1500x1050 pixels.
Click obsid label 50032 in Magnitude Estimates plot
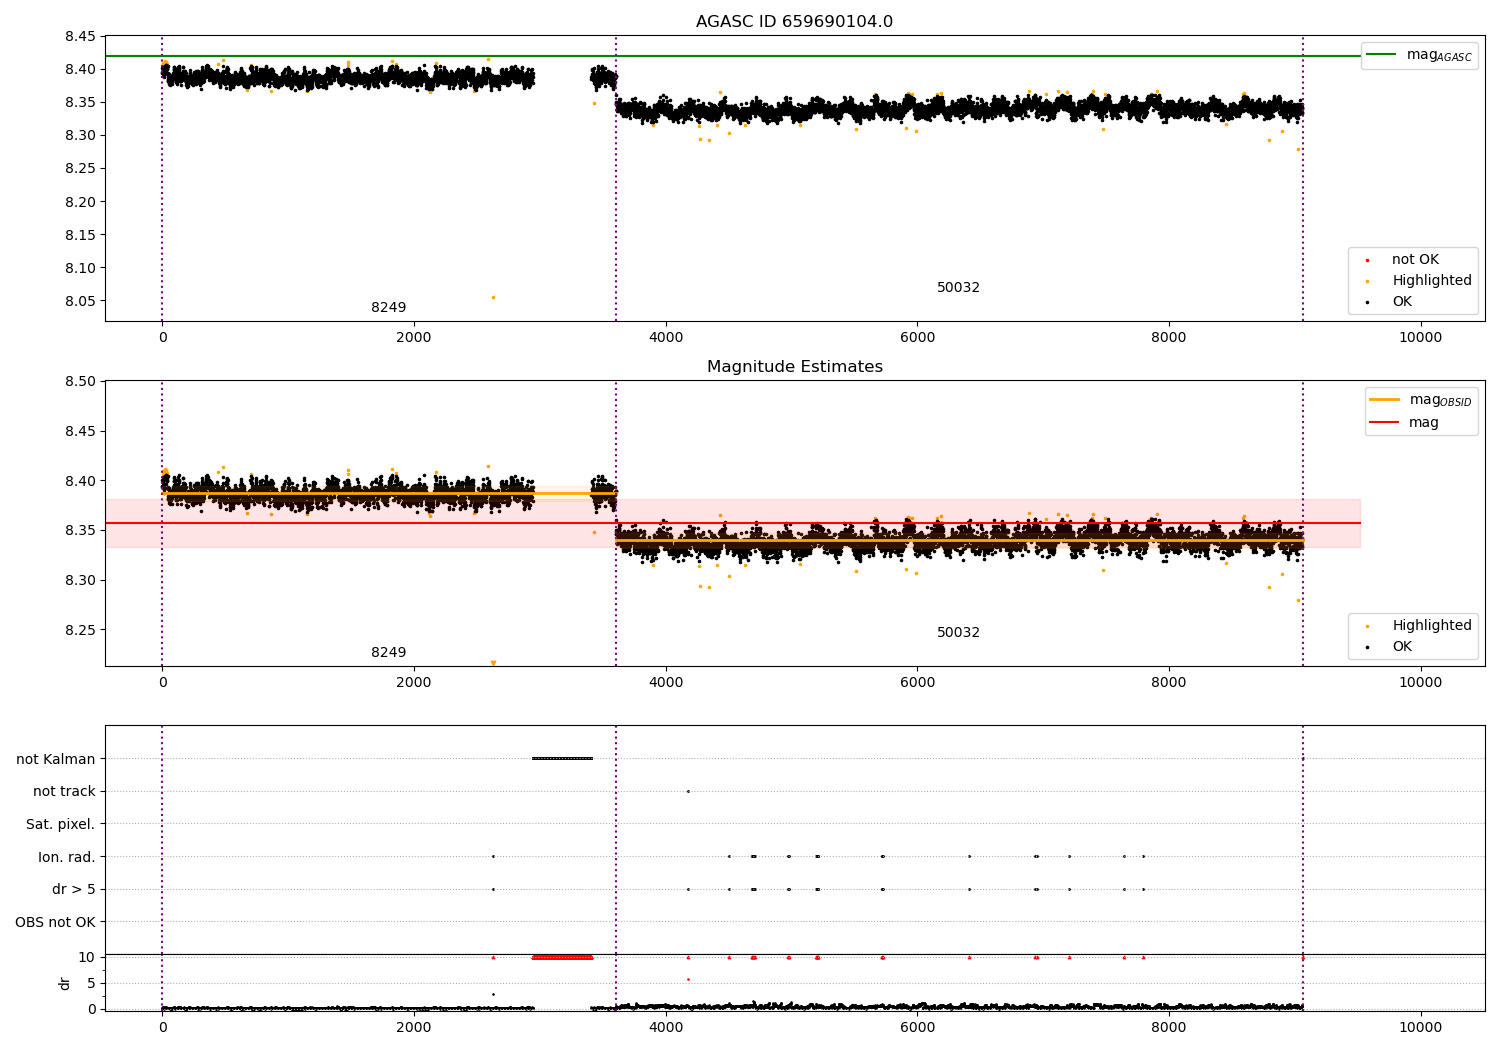pos(958,633)
